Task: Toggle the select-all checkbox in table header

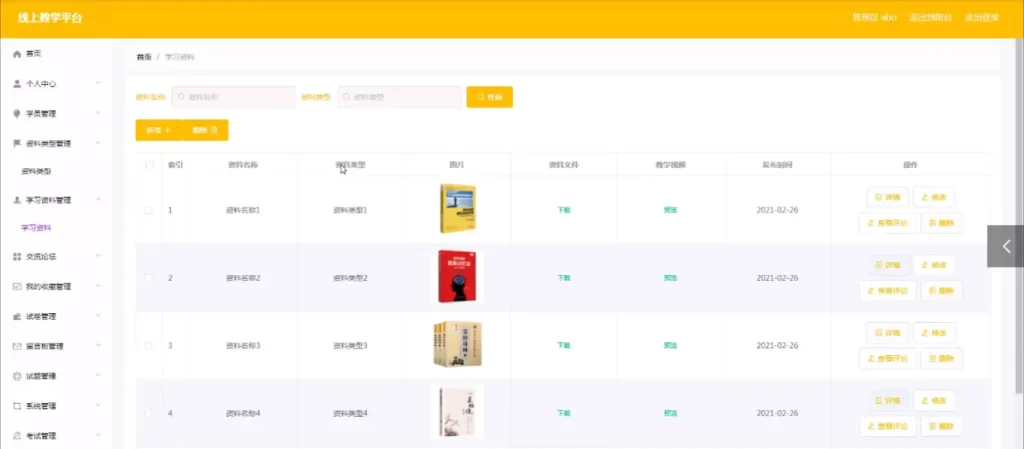Action: point(150,165)
